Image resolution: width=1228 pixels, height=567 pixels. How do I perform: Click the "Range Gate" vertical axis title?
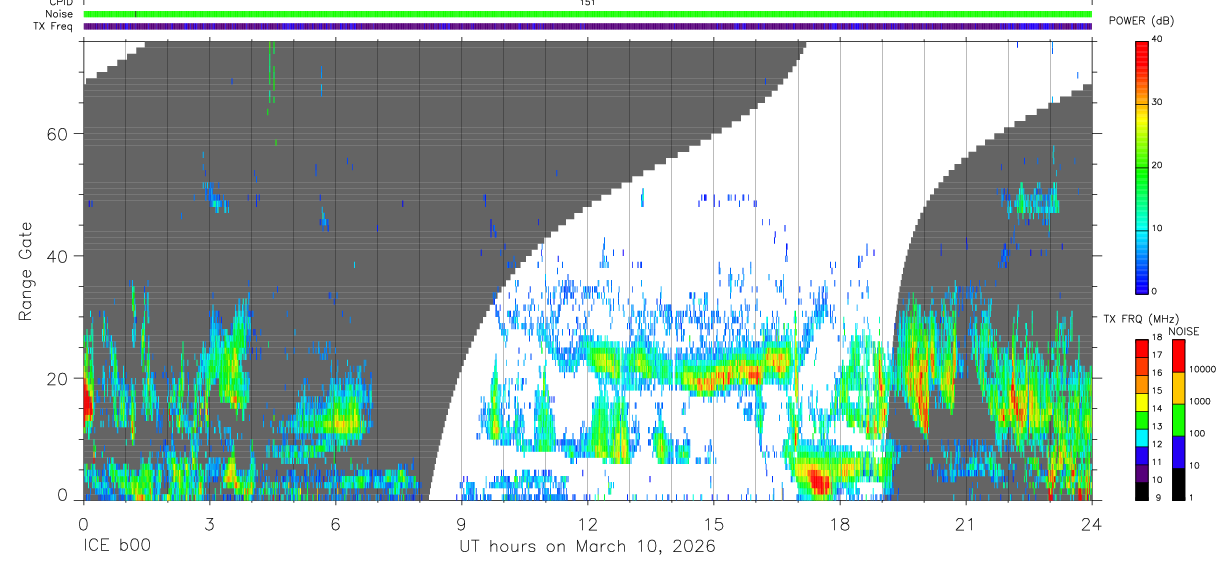point(27,271)
